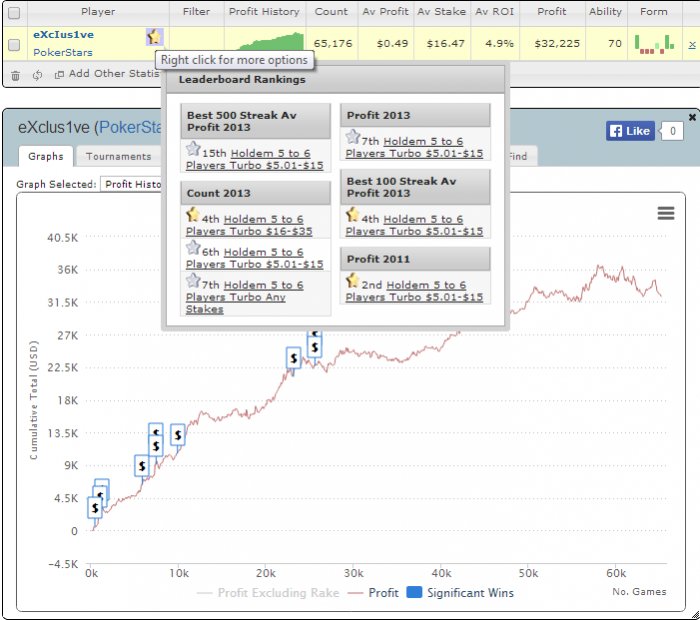700x620 pixels.
Task: Click the significant win marker near 22.5K
Action: 293,358
